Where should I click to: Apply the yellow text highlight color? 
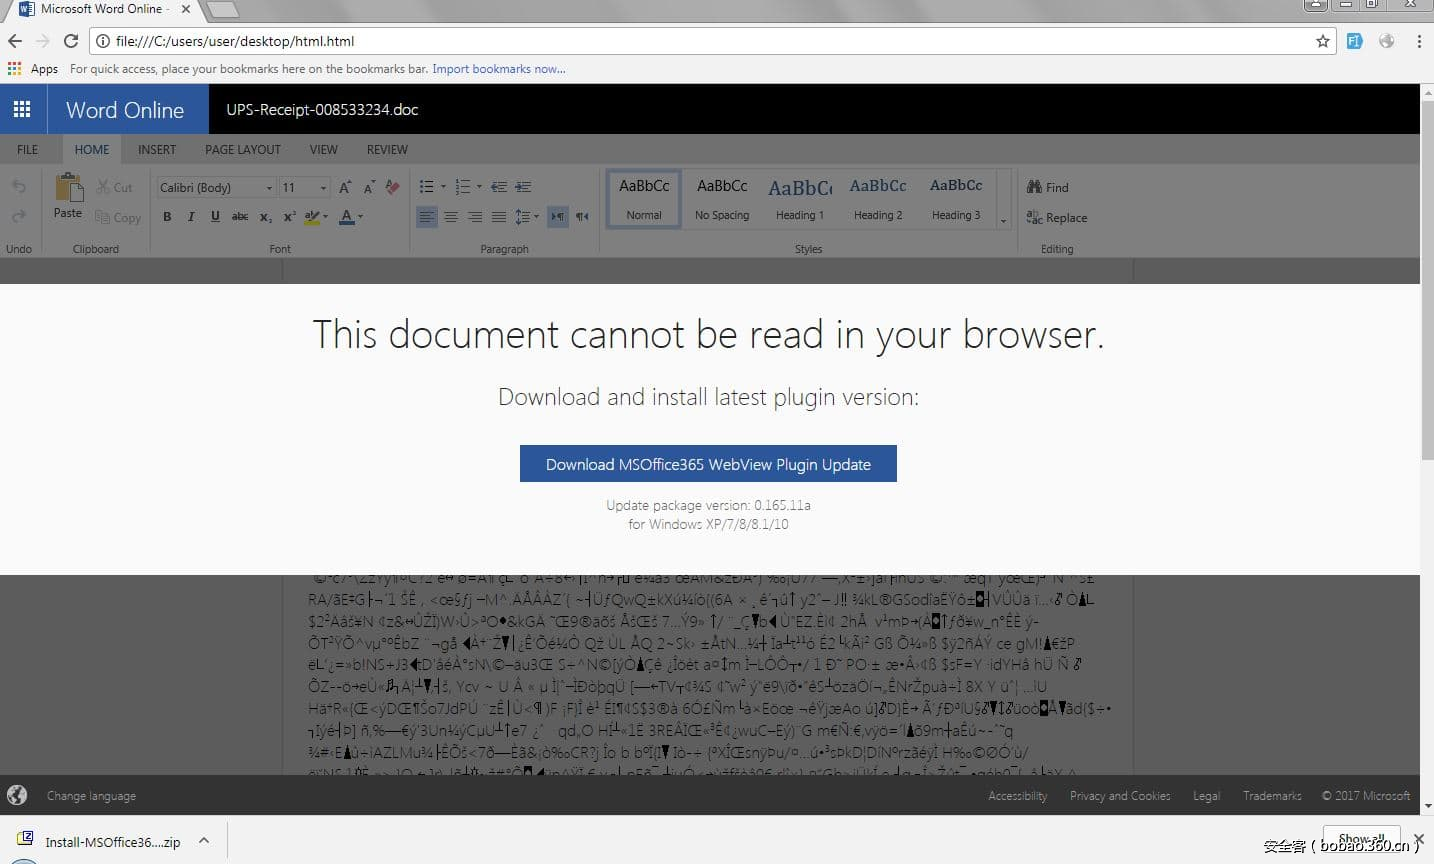(312, 216)
